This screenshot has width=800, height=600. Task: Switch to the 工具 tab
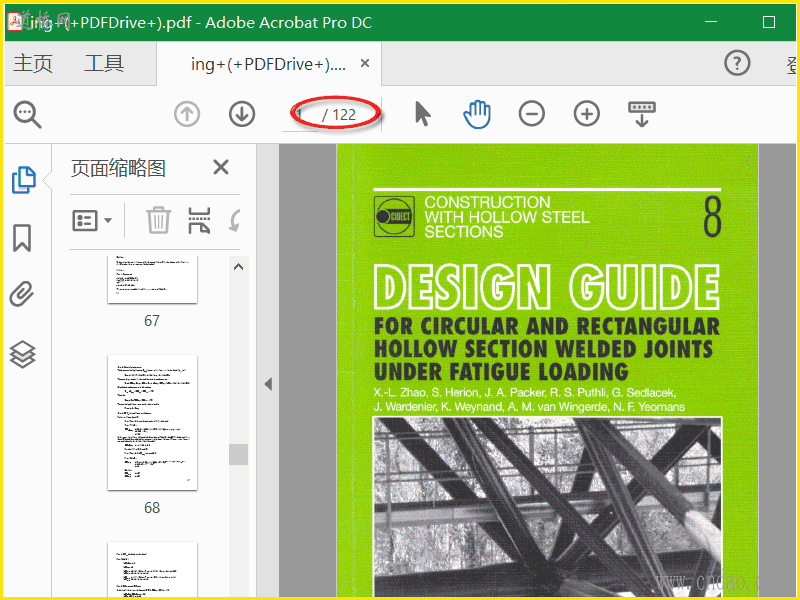coord(104,63)
